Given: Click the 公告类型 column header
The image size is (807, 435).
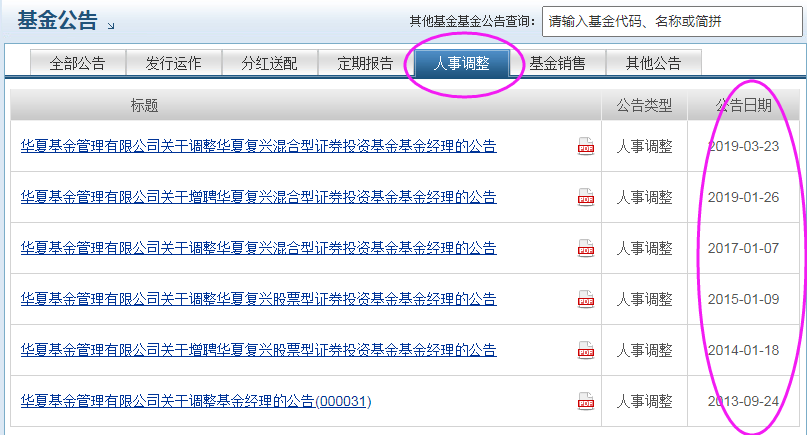Looking at the screenshot, I should pyautogui.click(x=644, y=106).
